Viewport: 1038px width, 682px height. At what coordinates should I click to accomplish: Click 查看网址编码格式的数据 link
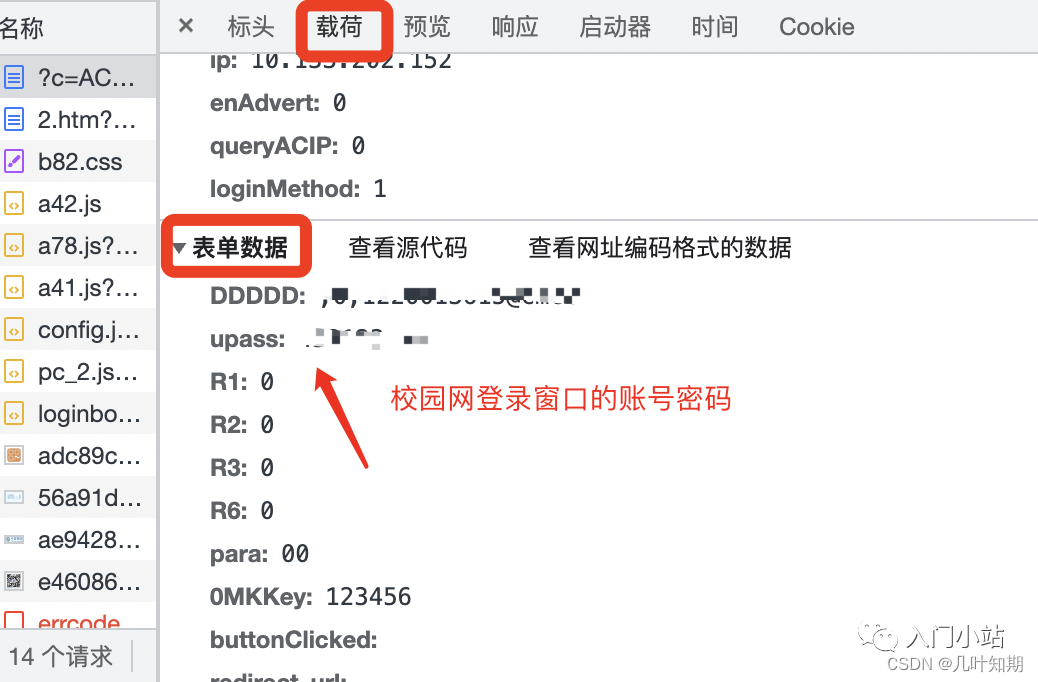coord(660,248)
